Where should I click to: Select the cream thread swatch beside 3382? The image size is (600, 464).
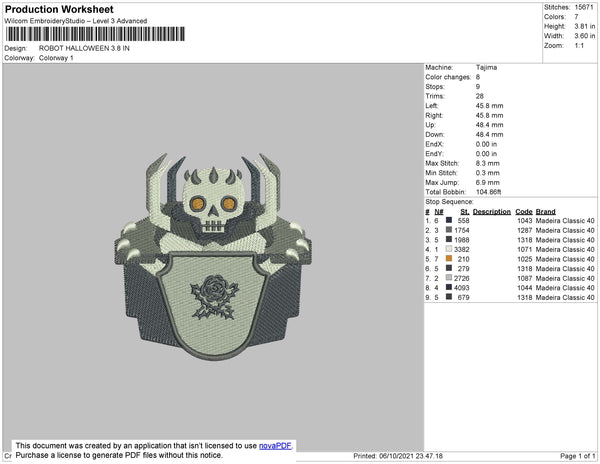450,249
